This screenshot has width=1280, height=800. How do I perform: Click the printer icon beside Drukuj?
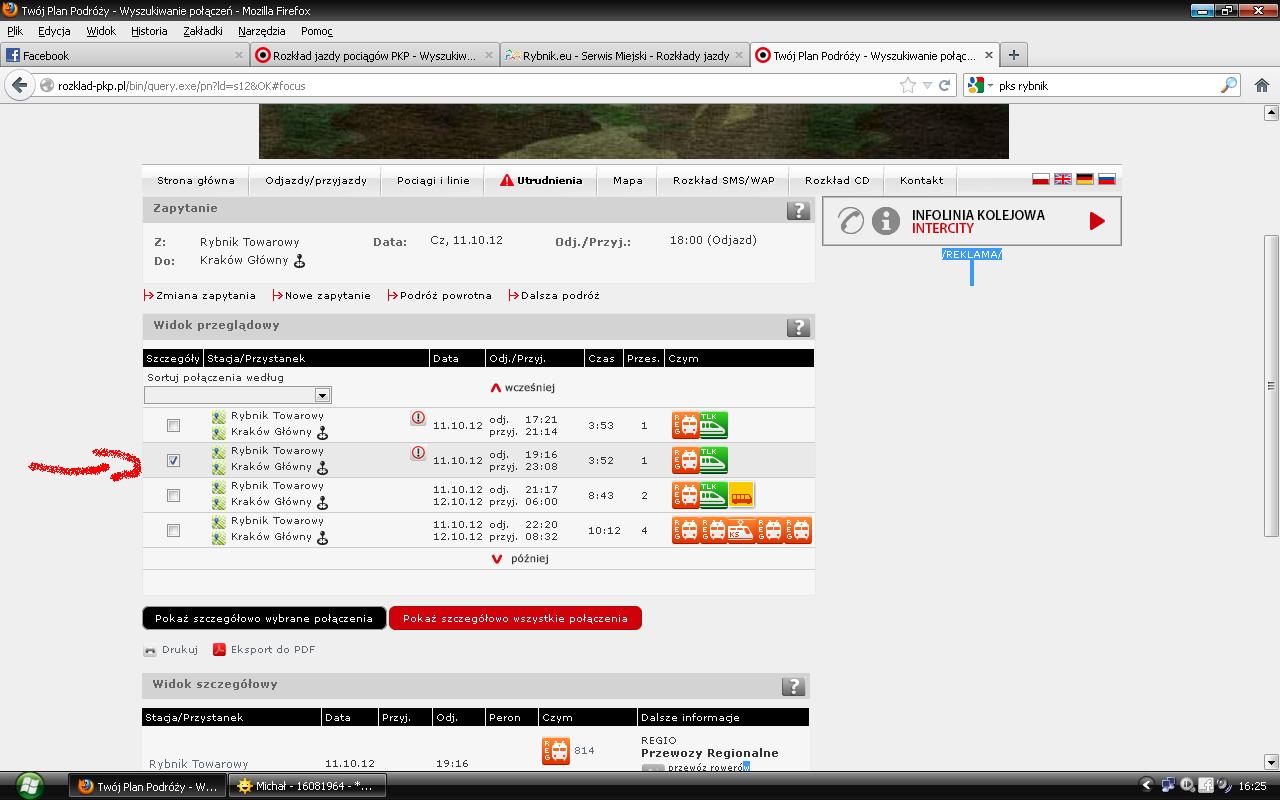coord(150,650)
